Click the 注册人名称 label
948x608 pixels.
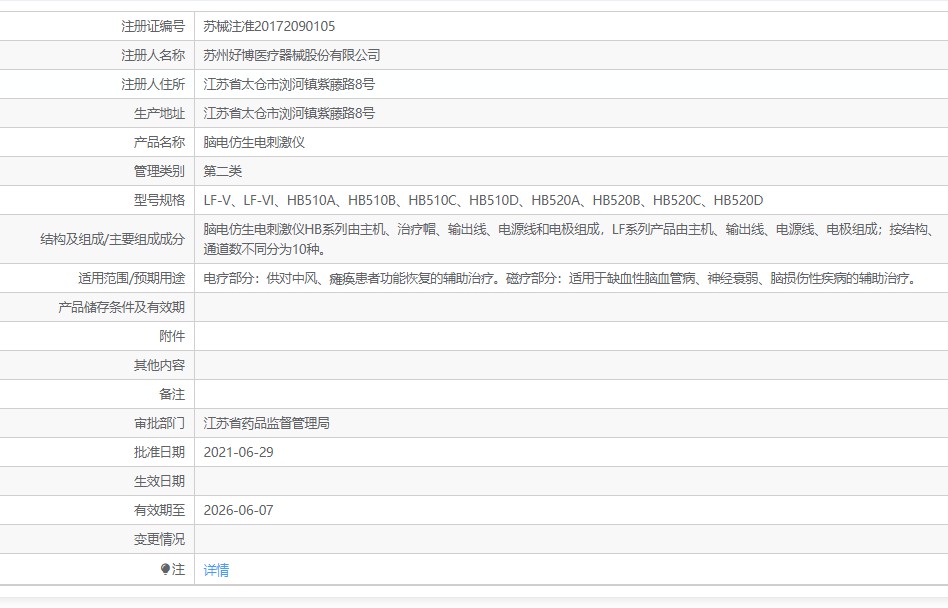coord(153,55)
